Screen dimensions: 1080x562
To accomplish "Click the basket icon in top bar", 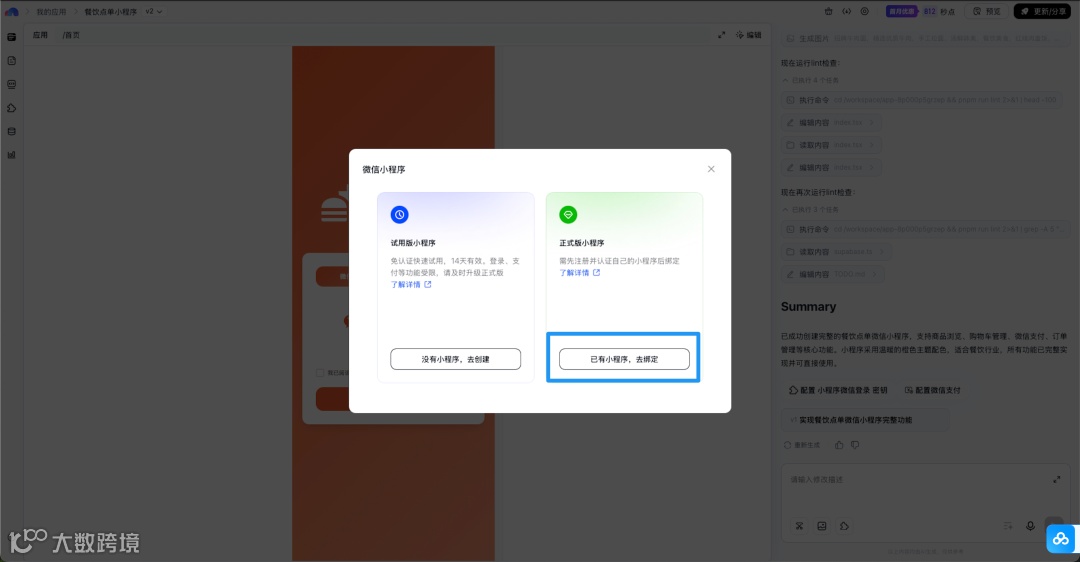I will [x=829, y=11].
